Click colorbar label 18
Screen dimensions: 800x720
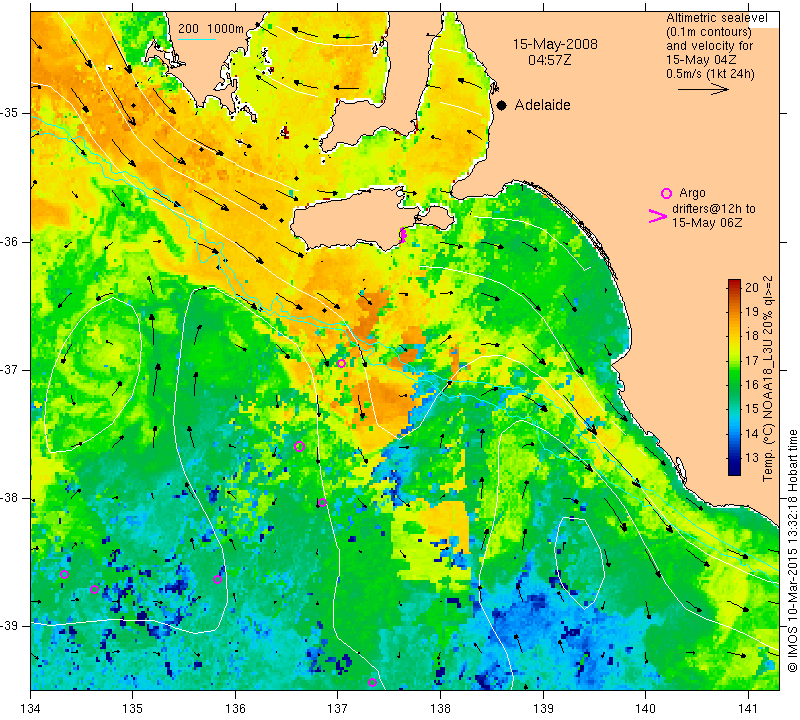pos(752,336)
